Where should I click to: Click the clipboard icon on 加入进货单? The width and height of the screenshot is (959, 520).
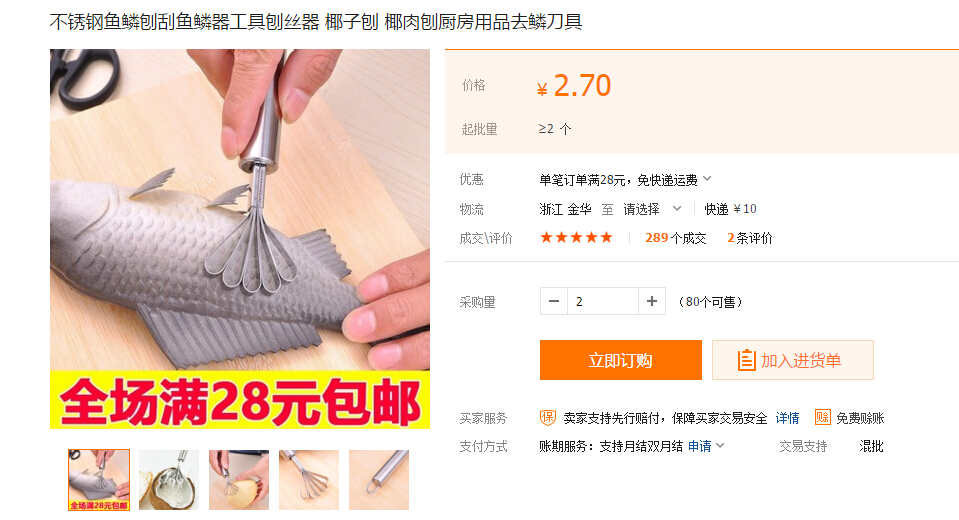(x=746, y=360)
